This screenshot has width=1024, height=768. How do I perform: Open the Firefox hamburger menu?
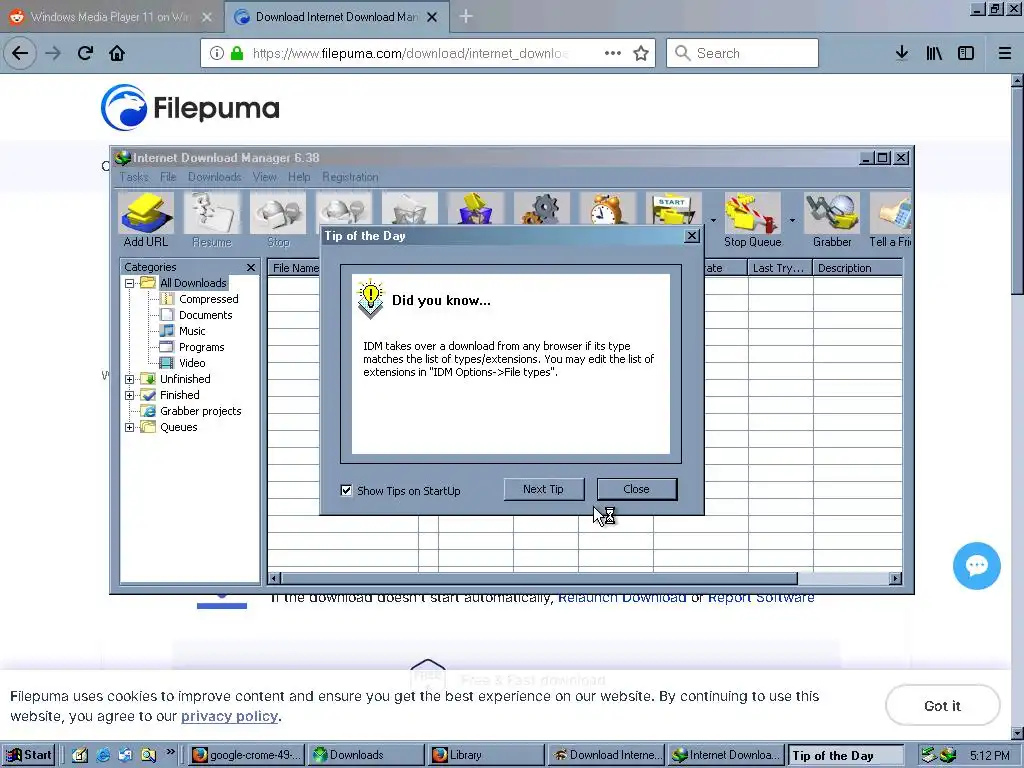1005,53
